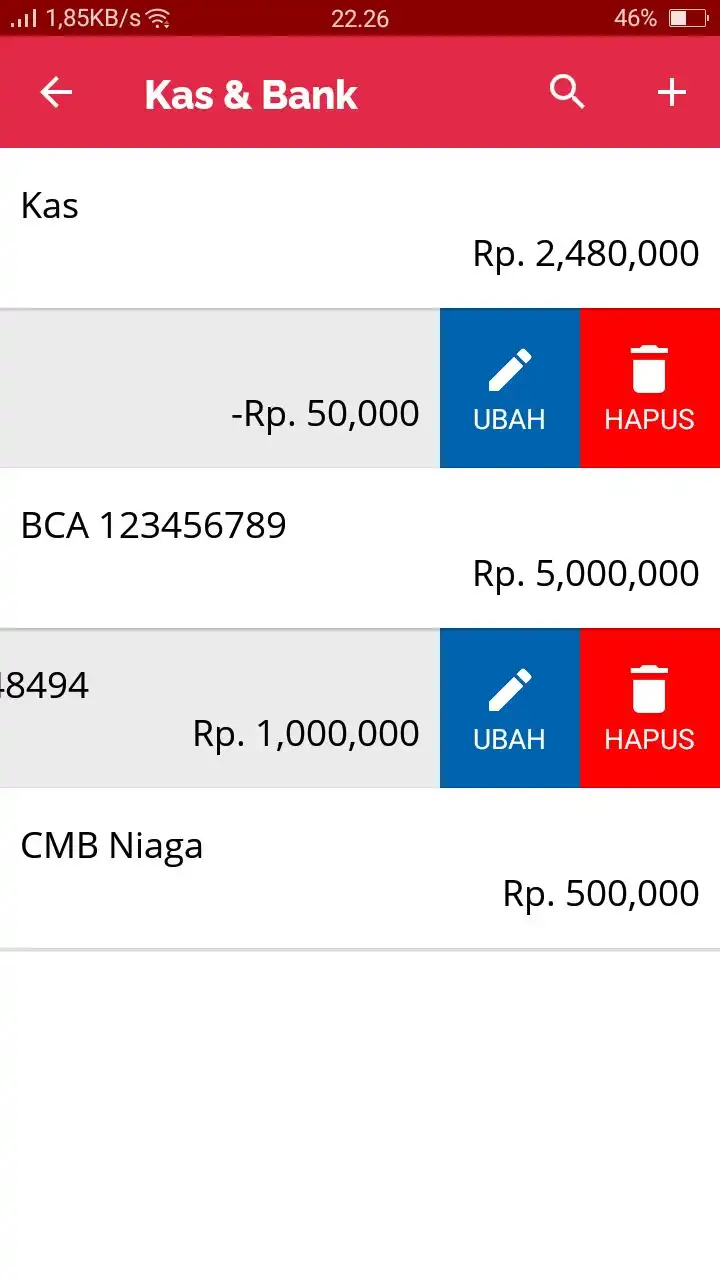720x1280 pixels.
Task: Tap the signal strength bars icon
Action: pyautogui.click(x=24, y=18)
